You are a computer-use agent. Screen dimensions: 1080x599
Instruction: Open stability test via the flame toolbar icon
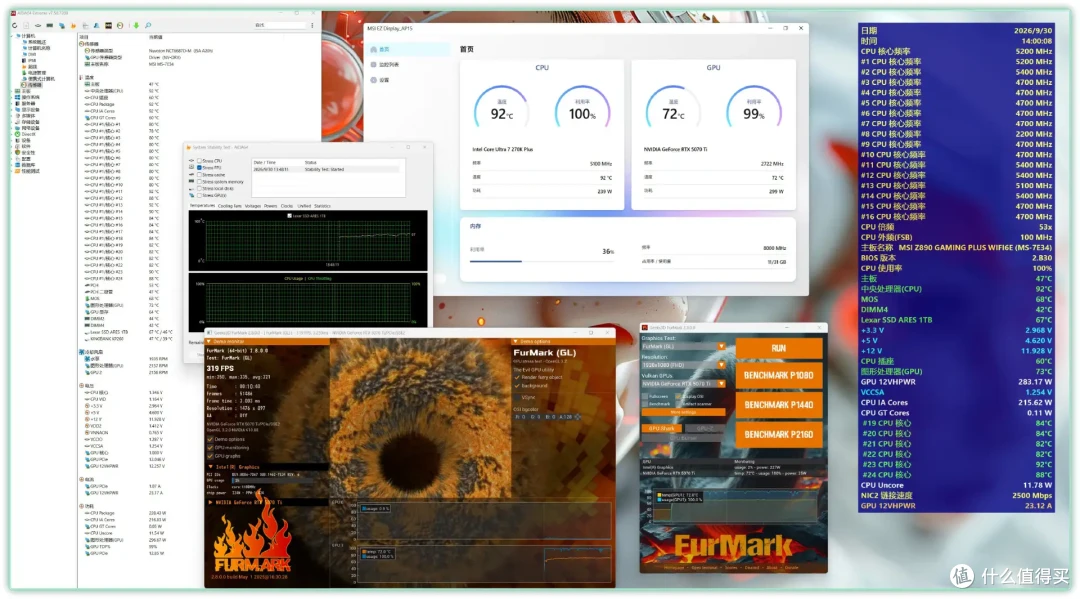point(73,25)
